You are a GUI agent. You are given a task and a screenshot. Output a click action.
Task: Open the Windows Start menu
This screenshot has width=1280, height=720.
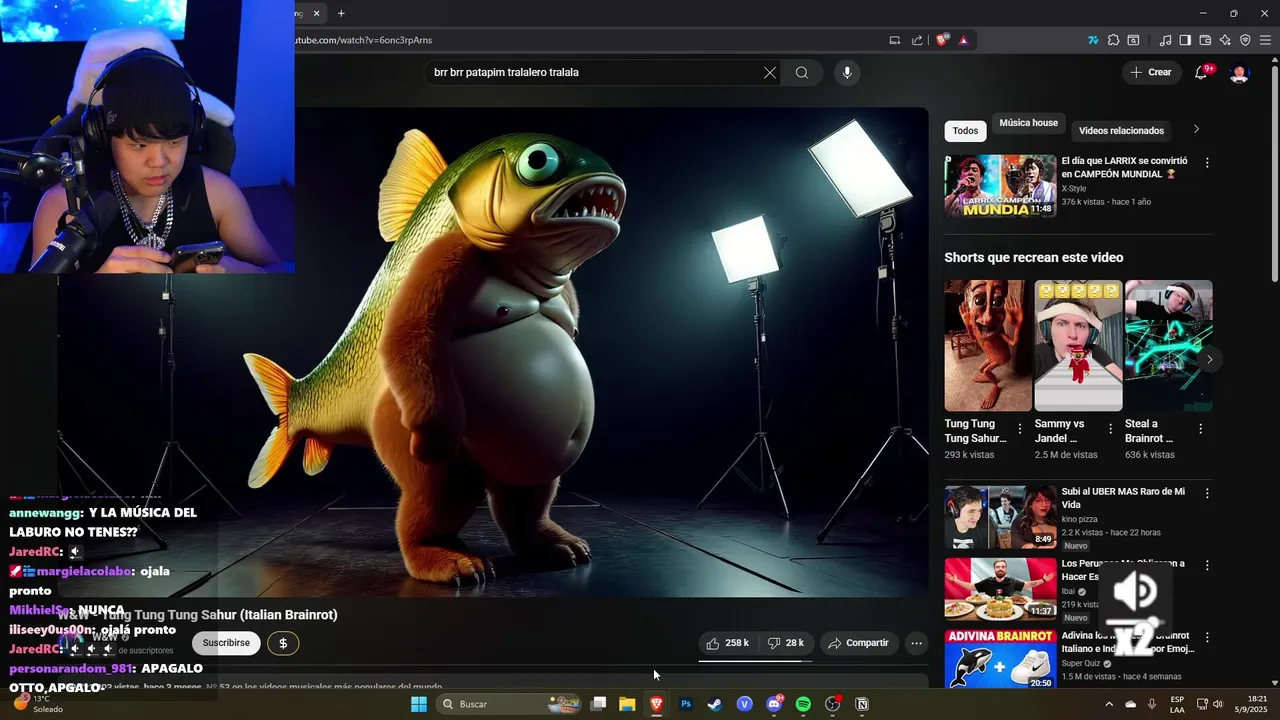click(x=419, y=704)
